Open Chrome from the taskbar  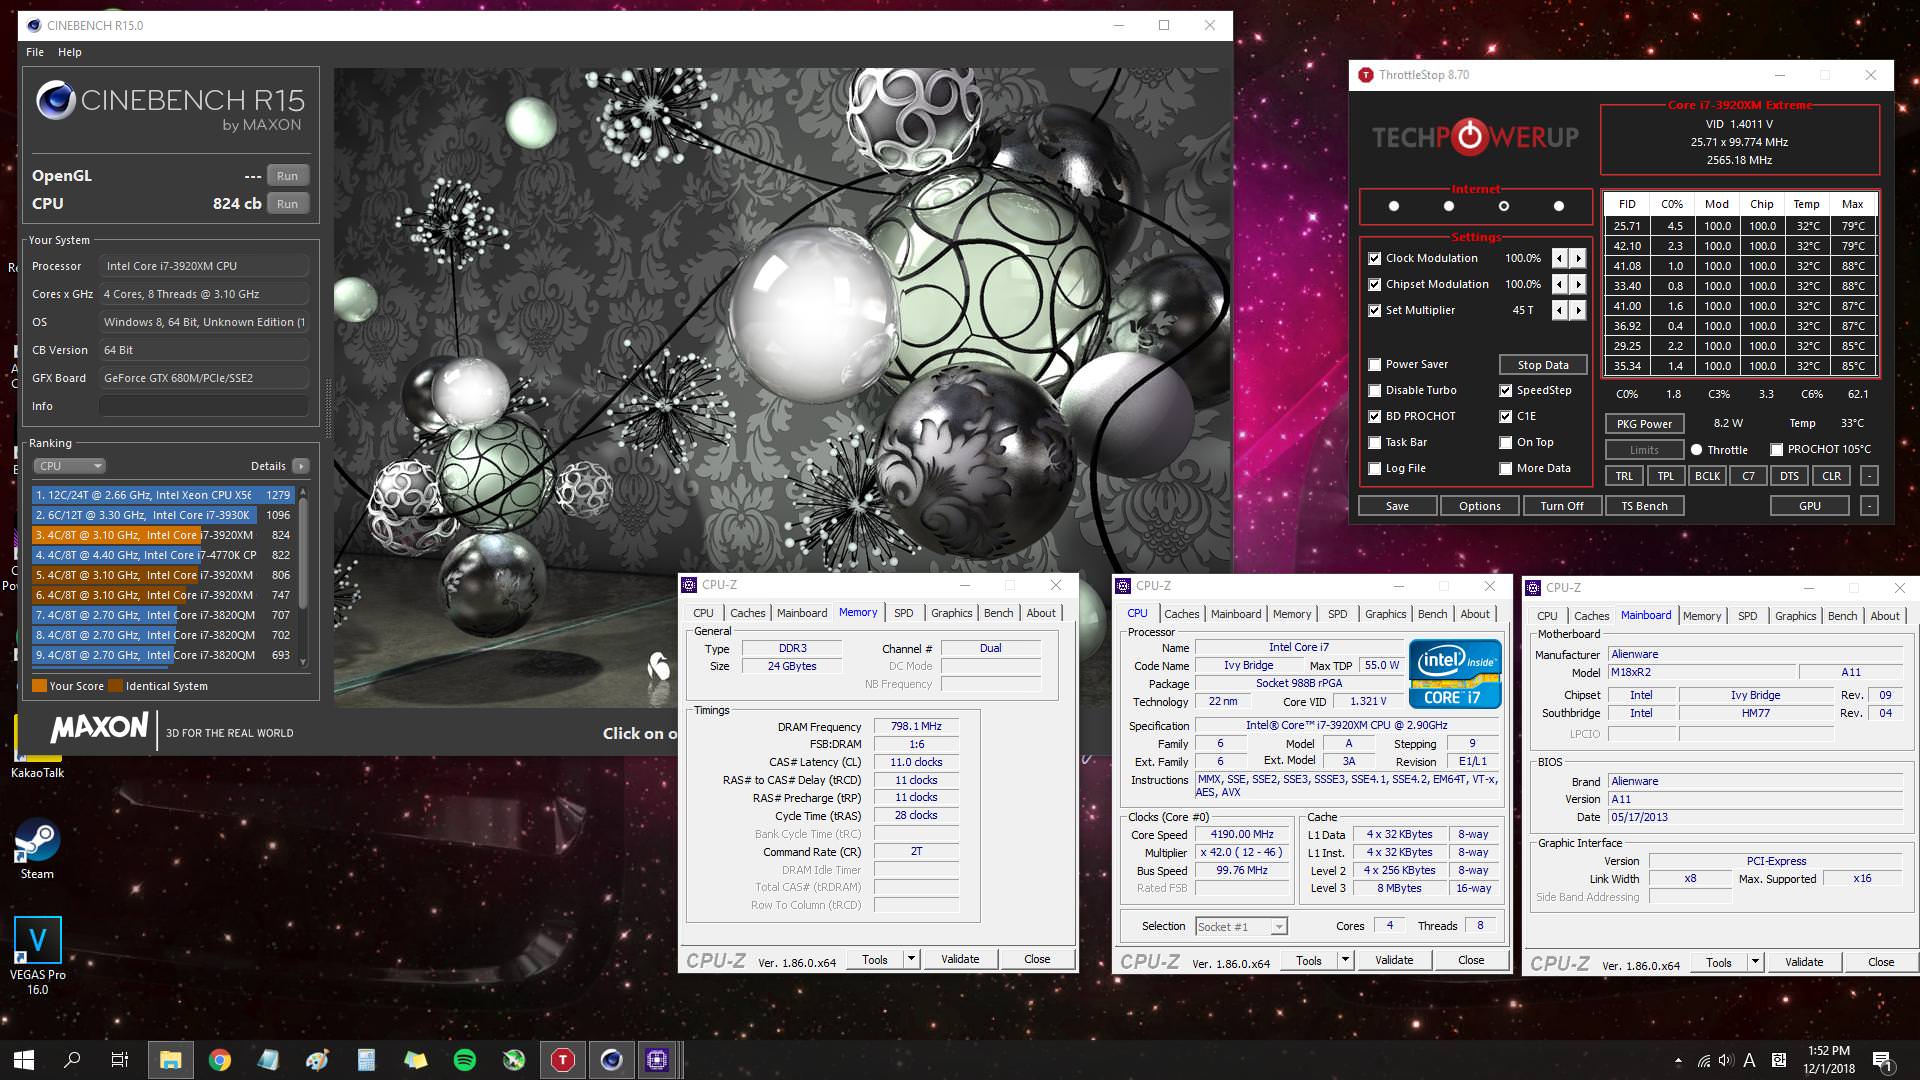220,1060
